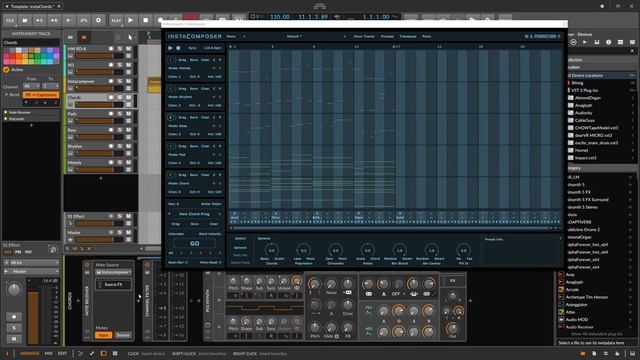This screenshot has height=360, width=640.
Task: Enable Input mute on Note Receiver
Action: [x=103, y=335]
